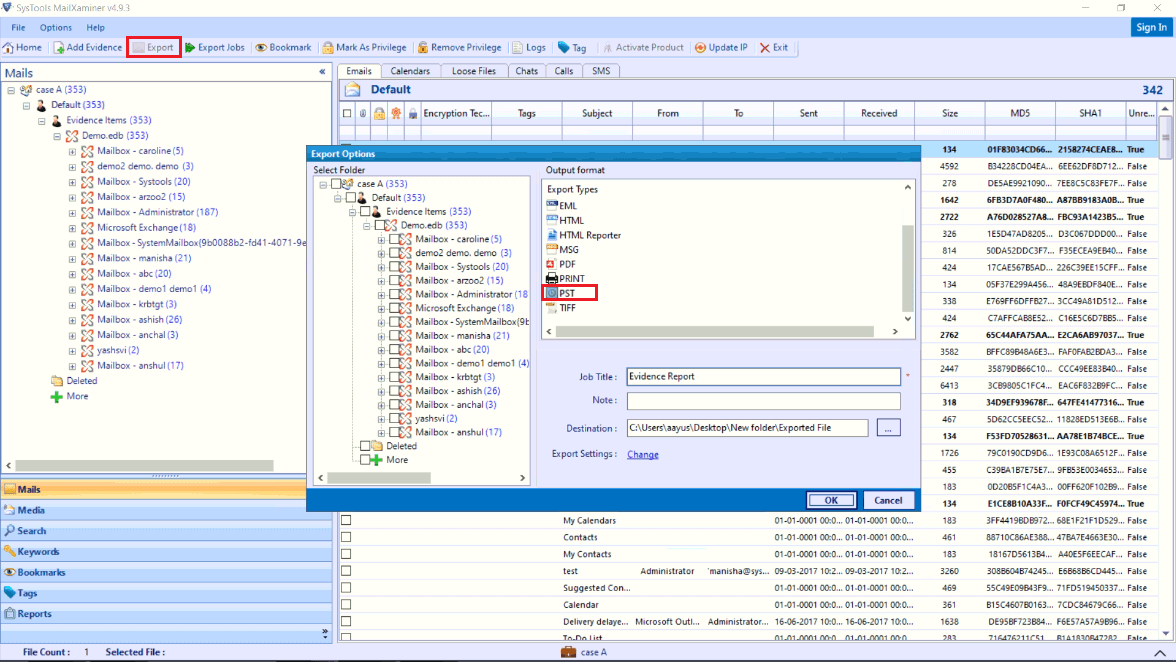Click the Destination browse button
The height and width of the screenshot is (662, 1176).
coord(888,426)
